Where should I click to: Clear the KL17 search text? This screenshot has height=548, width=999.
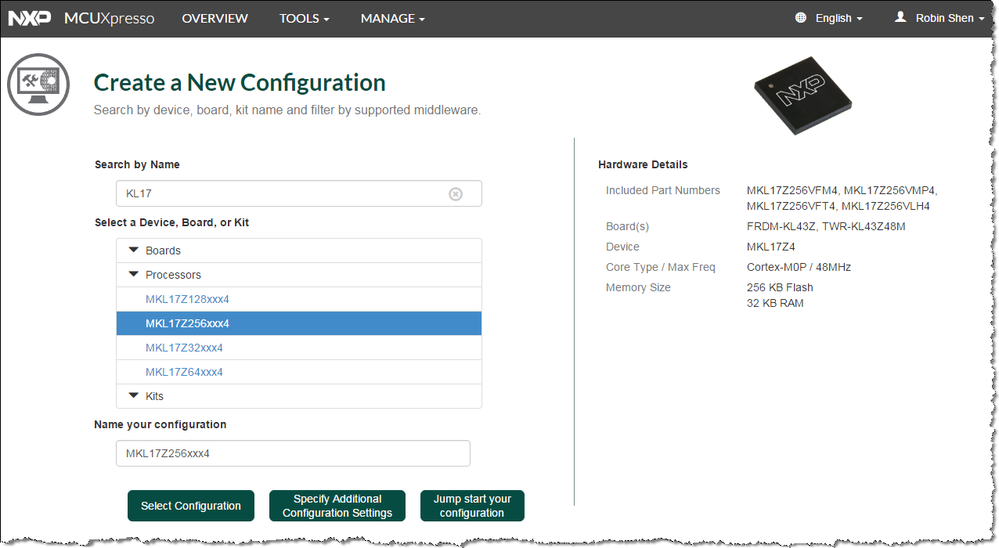coord(456,194)
